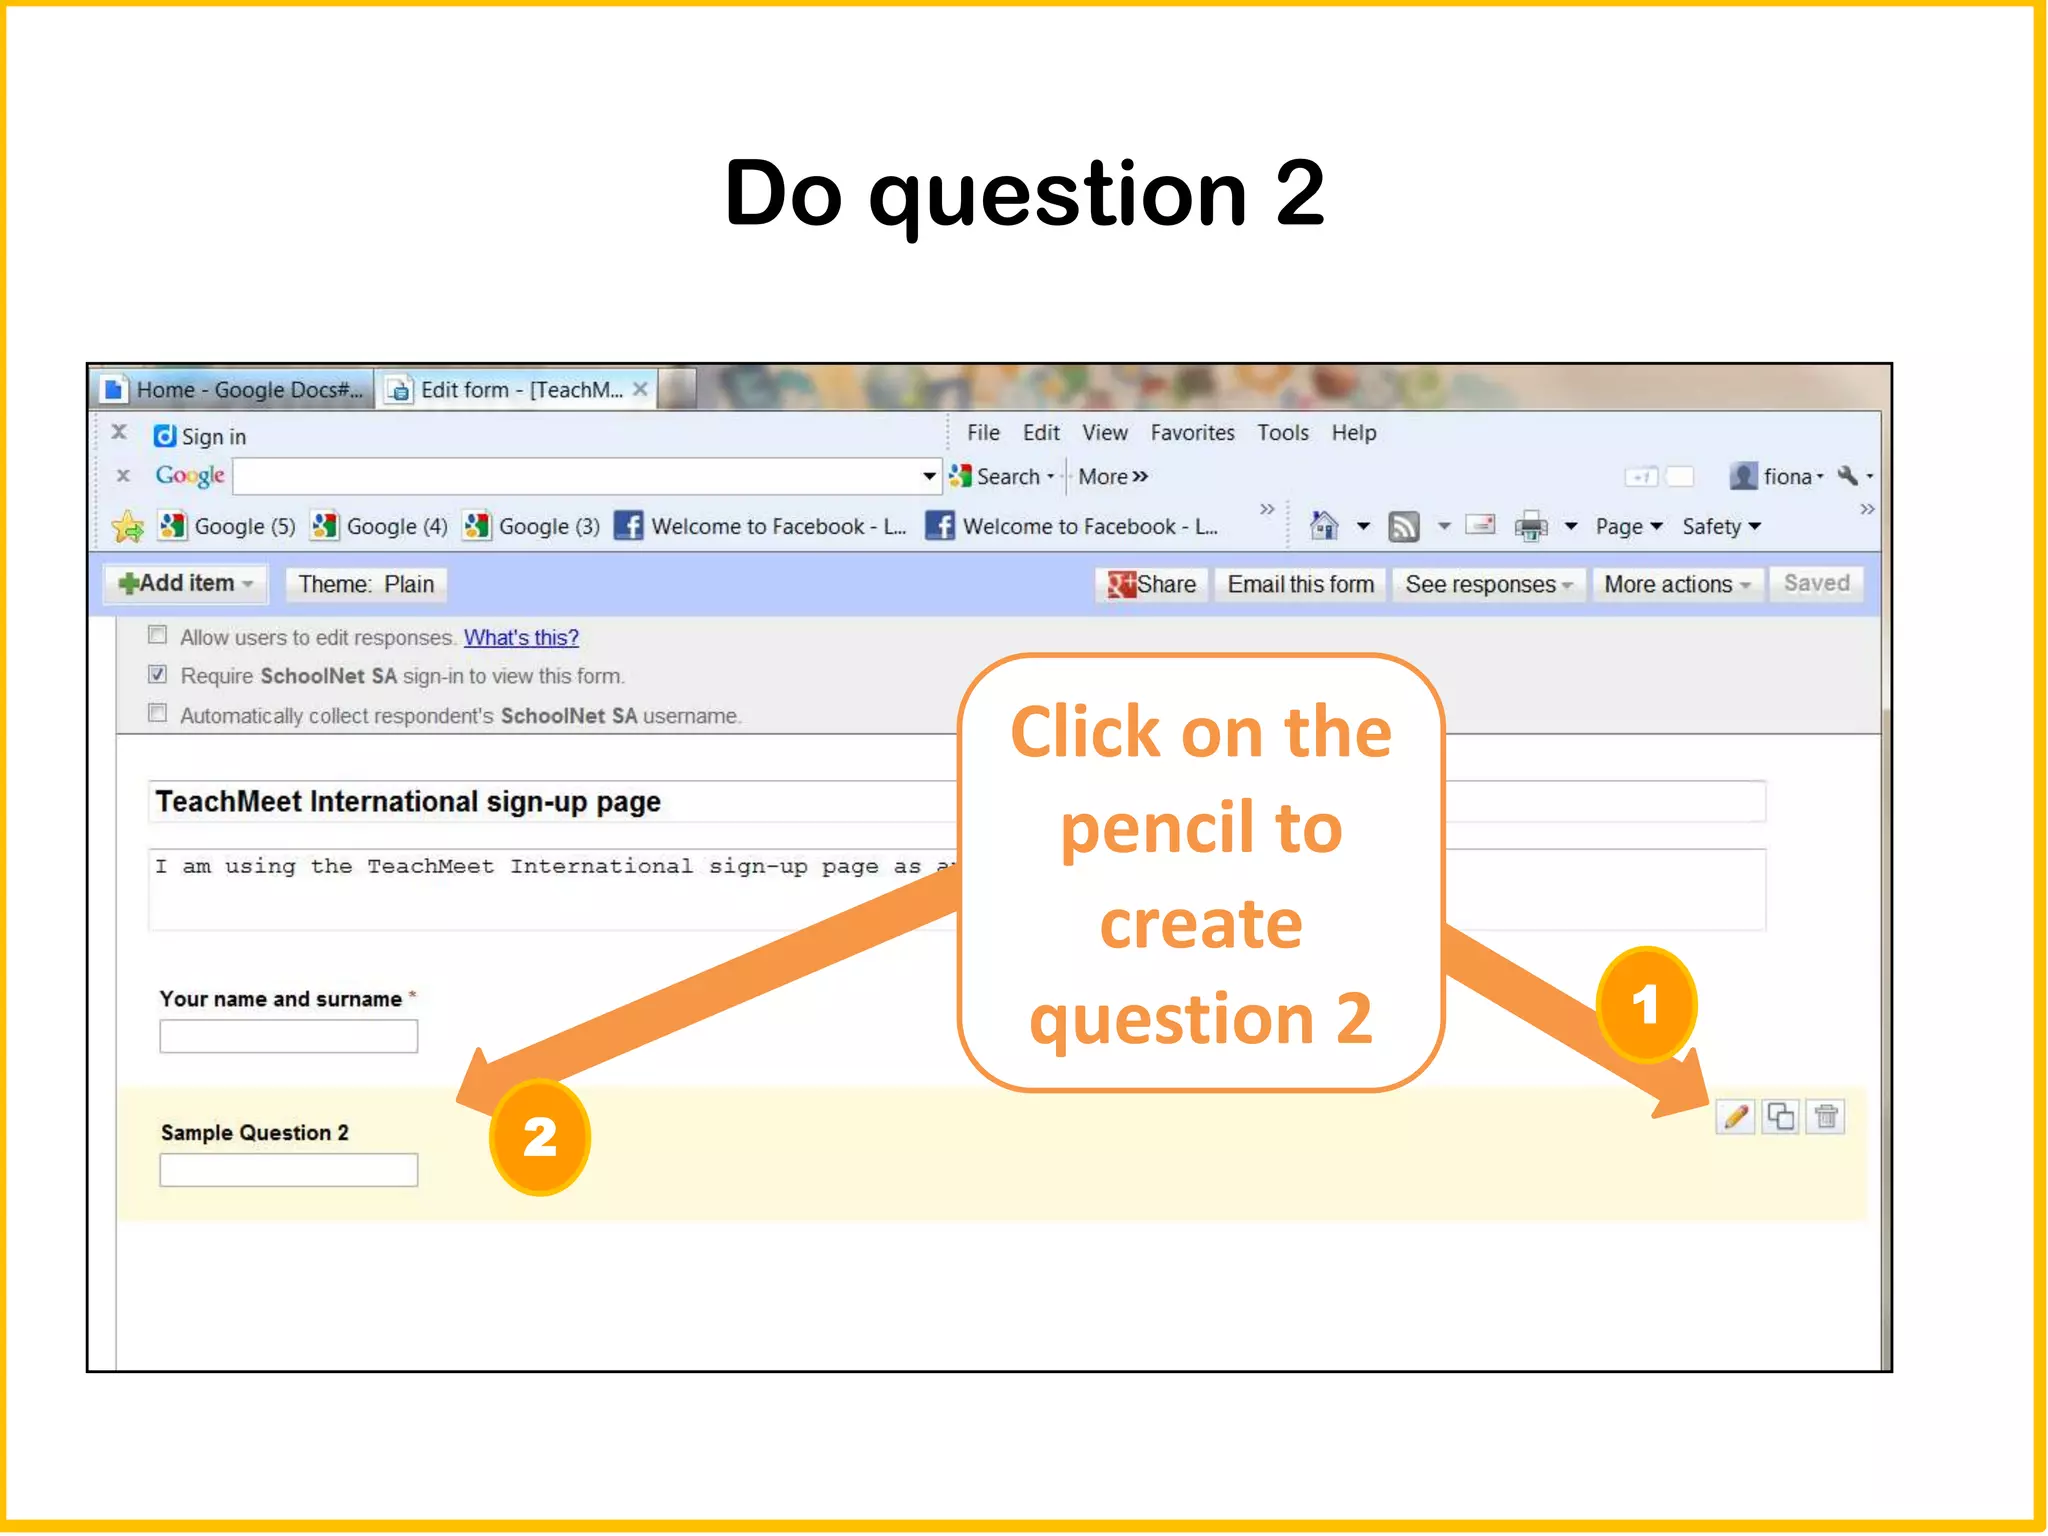Viewport: 2048px width, 1536px height.
Task: Click the Favorites star icon
Action: pos(128,526)
